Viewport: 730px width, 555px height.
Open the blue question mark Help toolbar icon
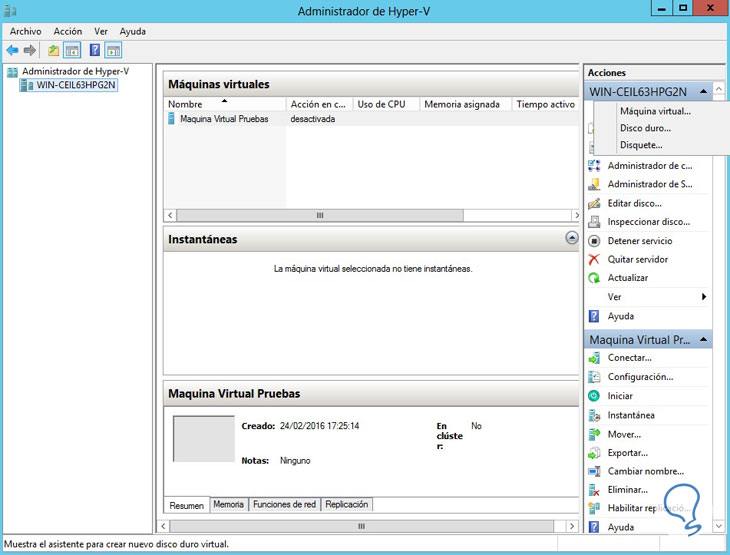point(95,50)
